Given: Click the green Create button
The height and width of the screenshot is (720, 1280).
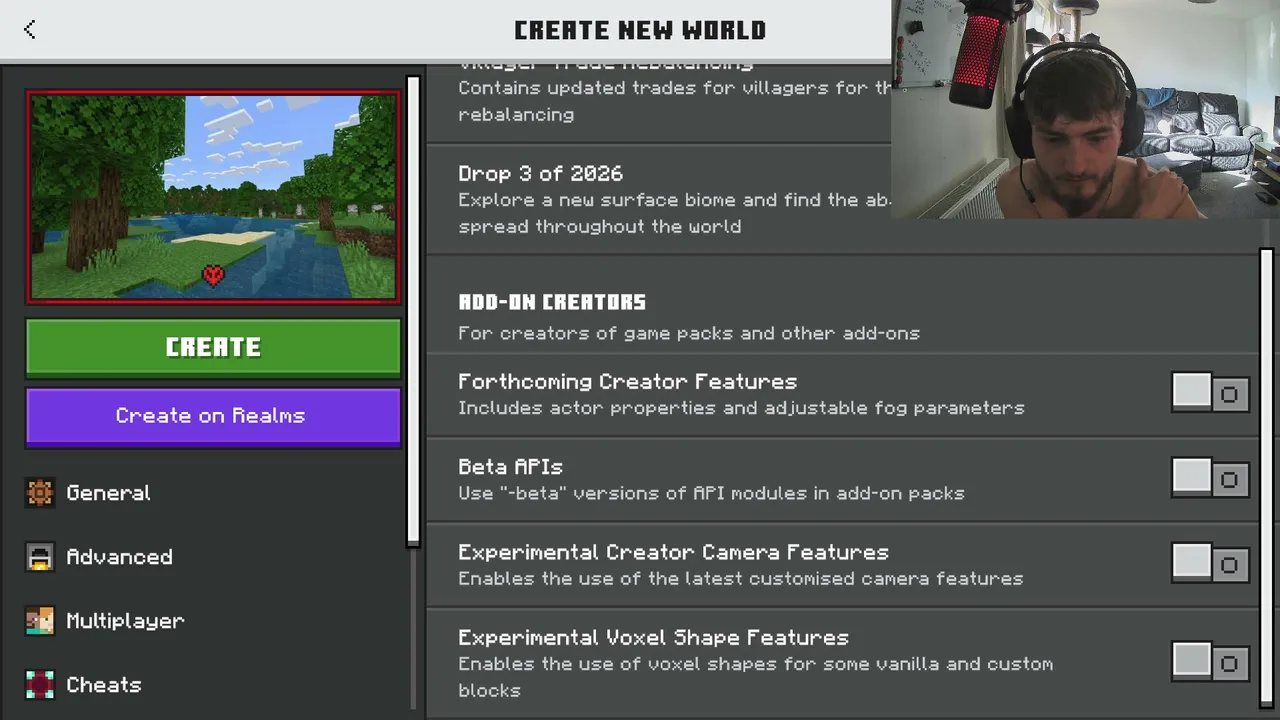Looking at the screenshot, I should click(x=213, y=348).
